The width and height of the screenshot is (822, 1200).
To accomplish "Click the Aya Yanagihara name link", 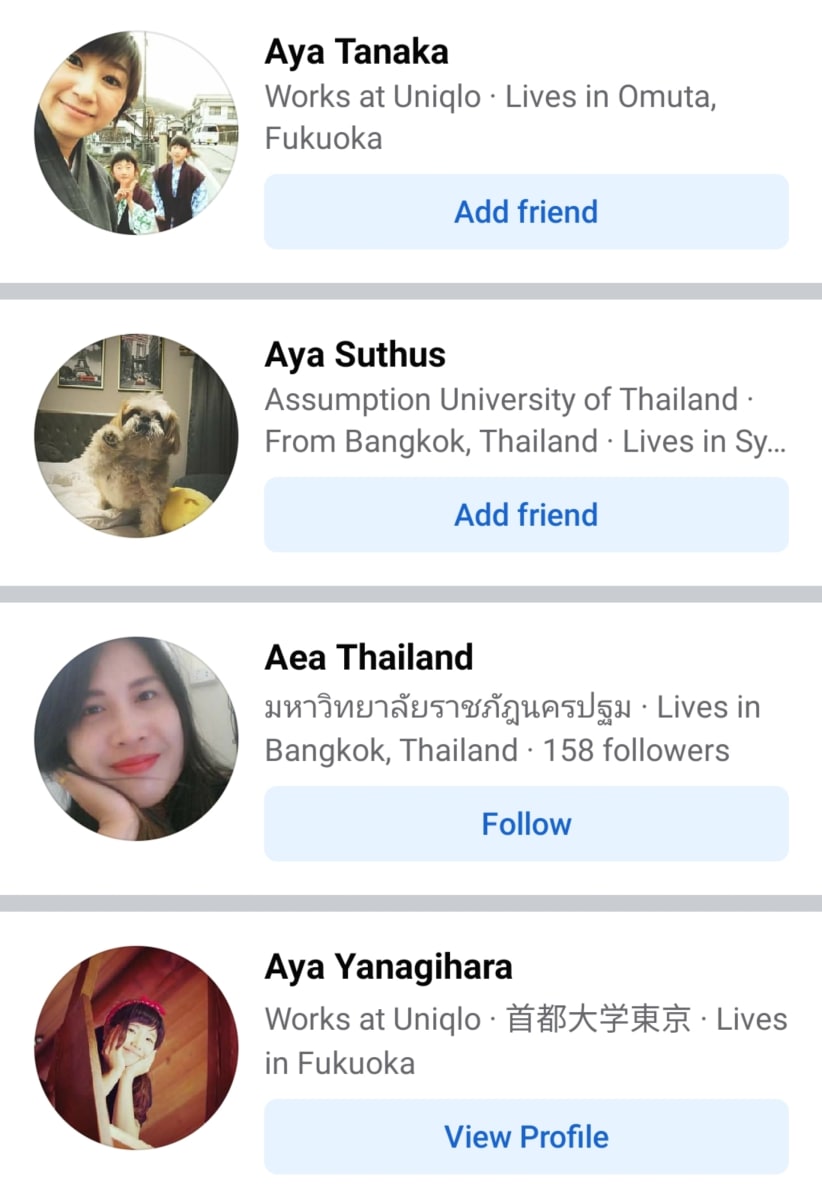I will click(x=388, y=967).
